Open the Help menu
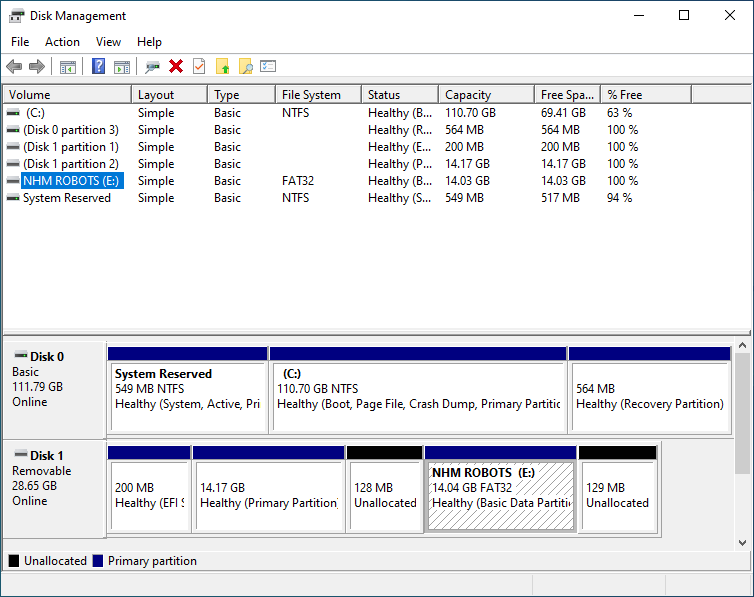The height and width of the screenshot is (597, 754). (149, 42)
